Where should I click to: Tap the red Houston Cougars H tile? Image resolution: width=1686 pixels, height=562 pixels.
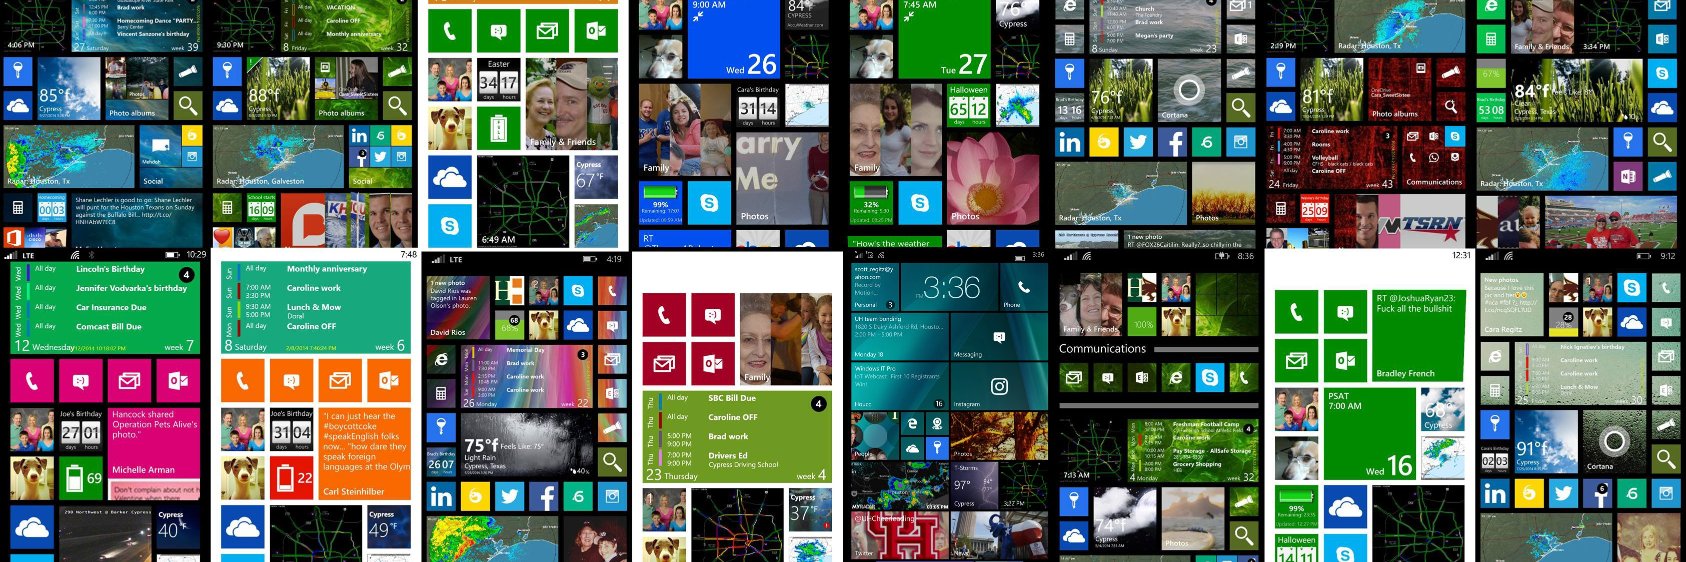[899, 537]
